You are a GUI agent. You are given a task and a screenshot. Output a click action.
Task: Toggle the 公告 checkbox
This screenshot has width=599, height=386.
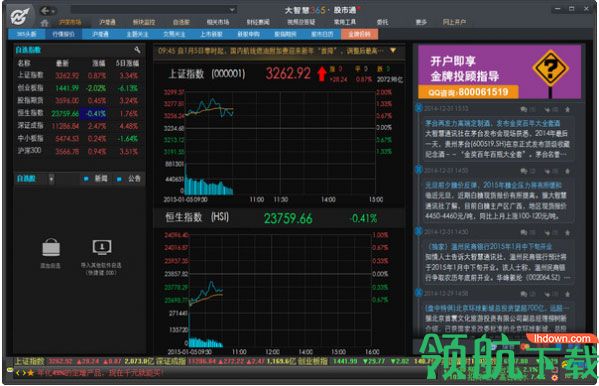coord(120,178)
